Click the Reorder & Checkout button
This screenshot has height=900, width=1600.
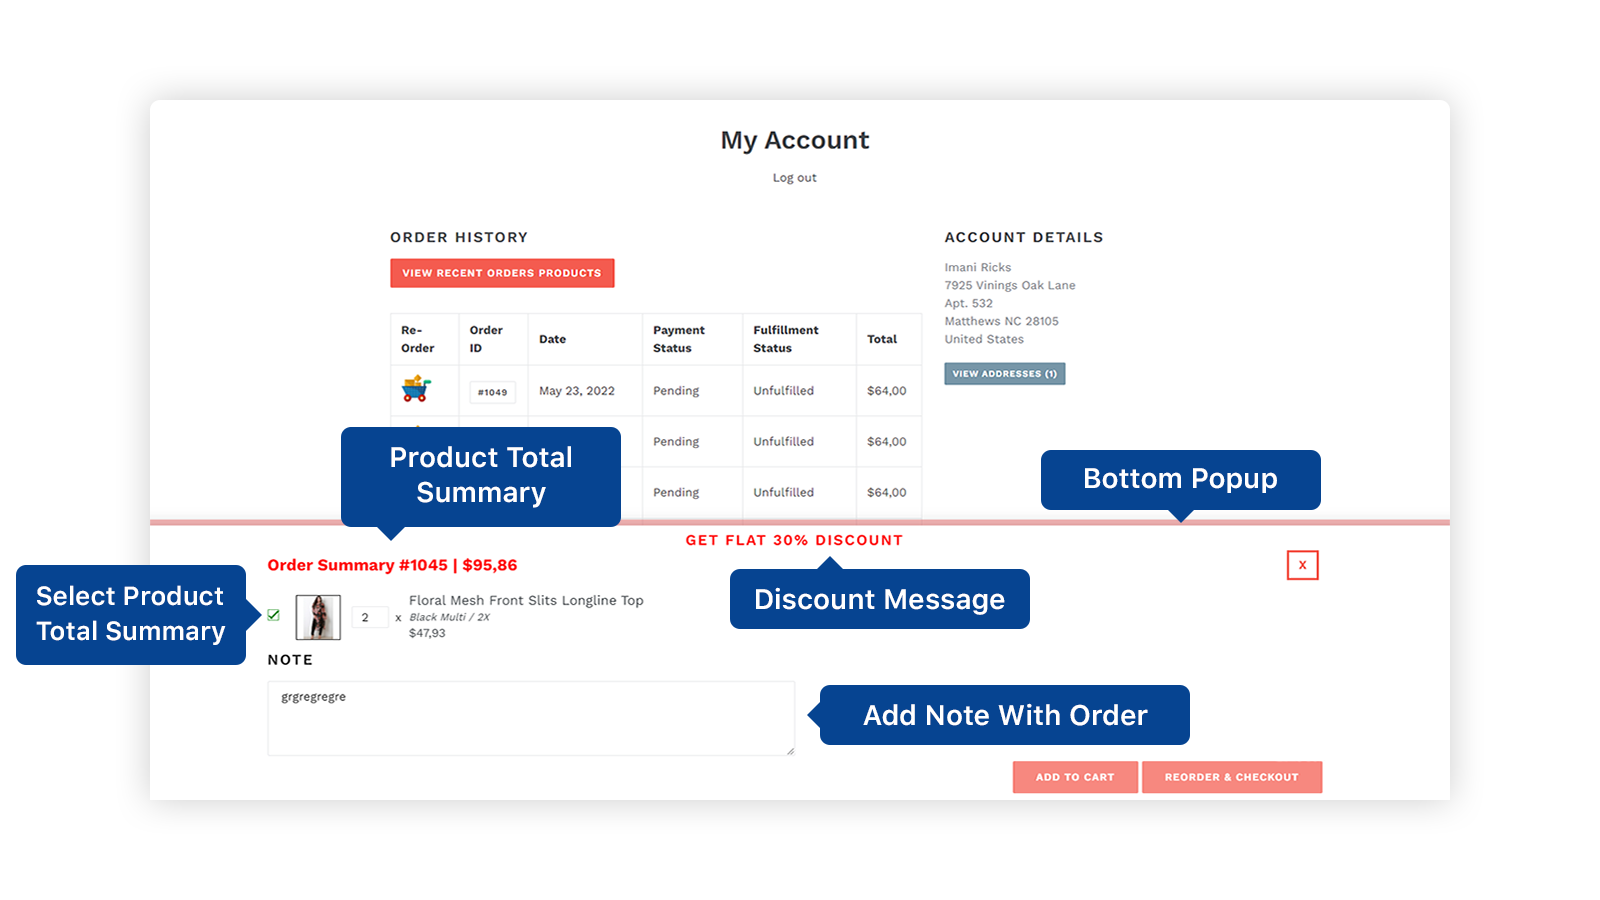pyautogui.click(x=1231, y=777)
